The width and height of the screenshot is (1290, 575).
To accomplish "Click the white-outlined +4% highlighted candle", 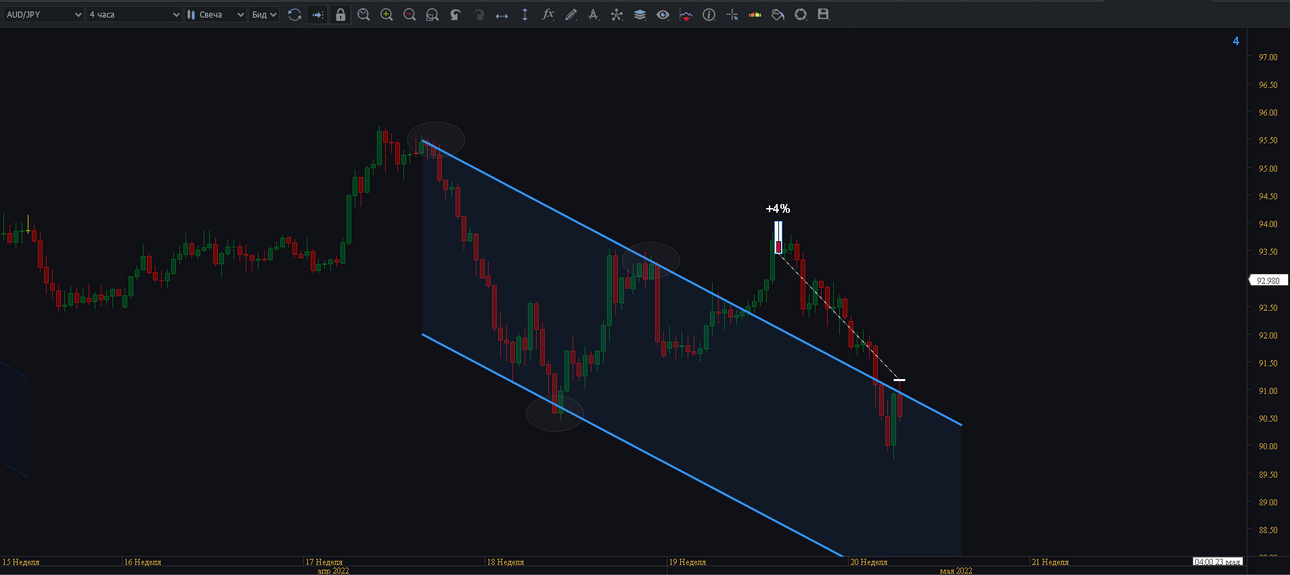I will click(x=778, y=239).
